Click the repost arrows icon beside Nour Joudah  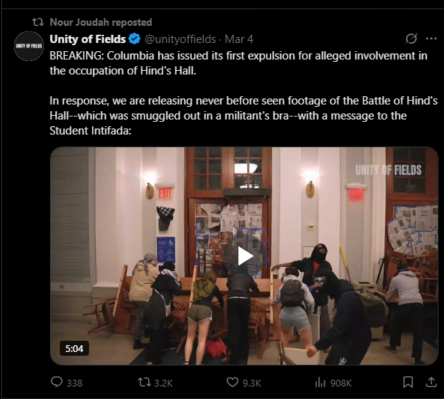[38, 22]
